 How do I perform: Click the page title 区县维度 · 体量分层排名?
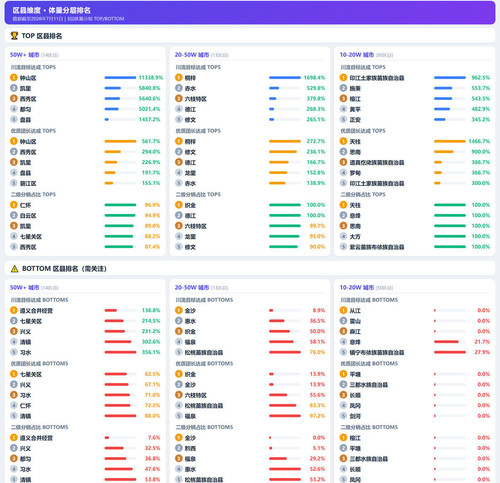pyautogui.click(x=52, y=10)
